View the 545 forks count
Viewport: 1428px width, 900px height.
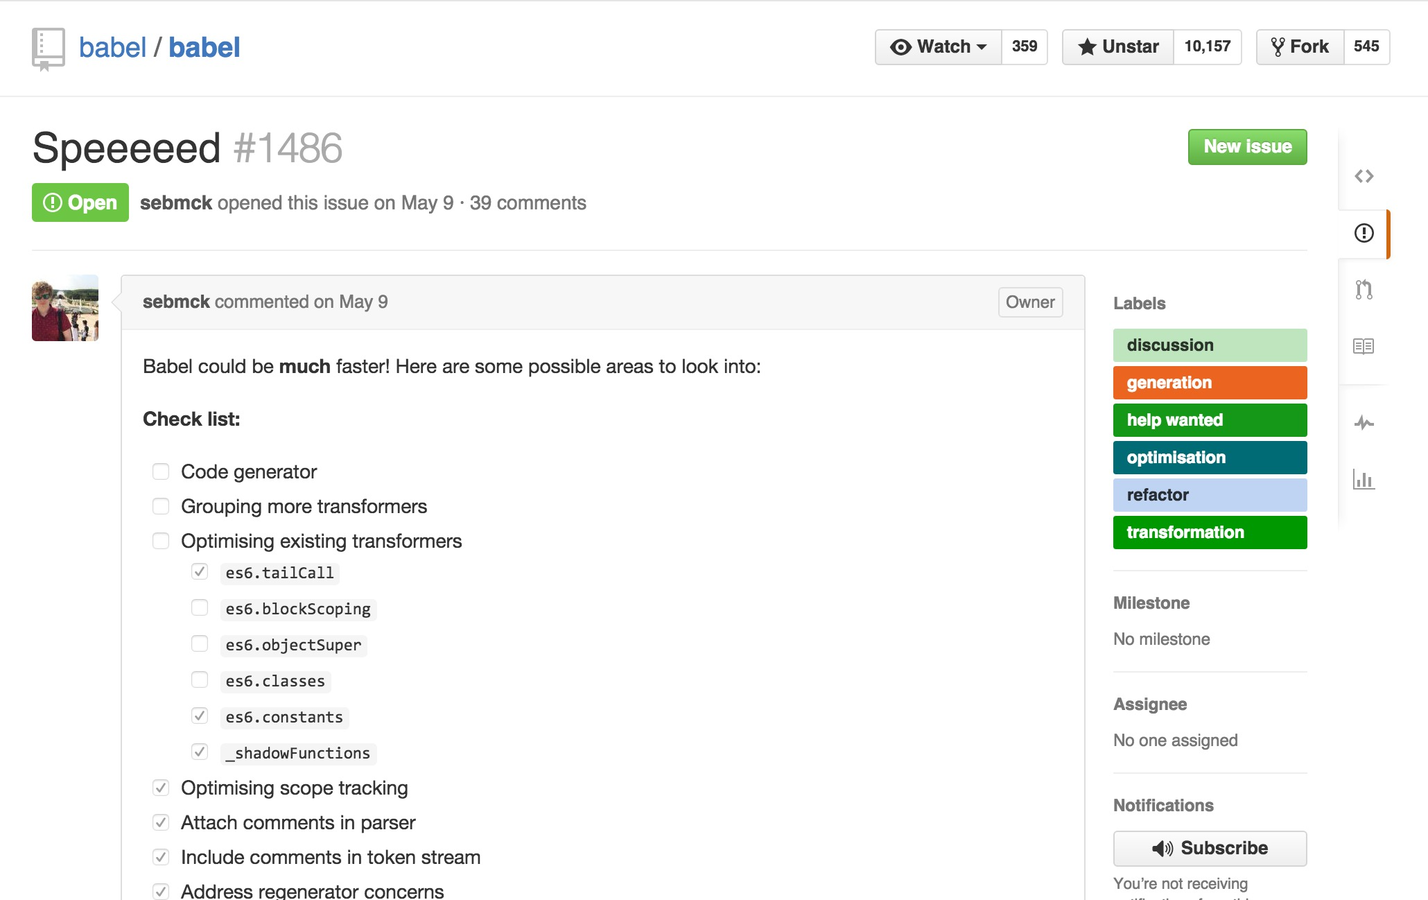pos(1366,47)
